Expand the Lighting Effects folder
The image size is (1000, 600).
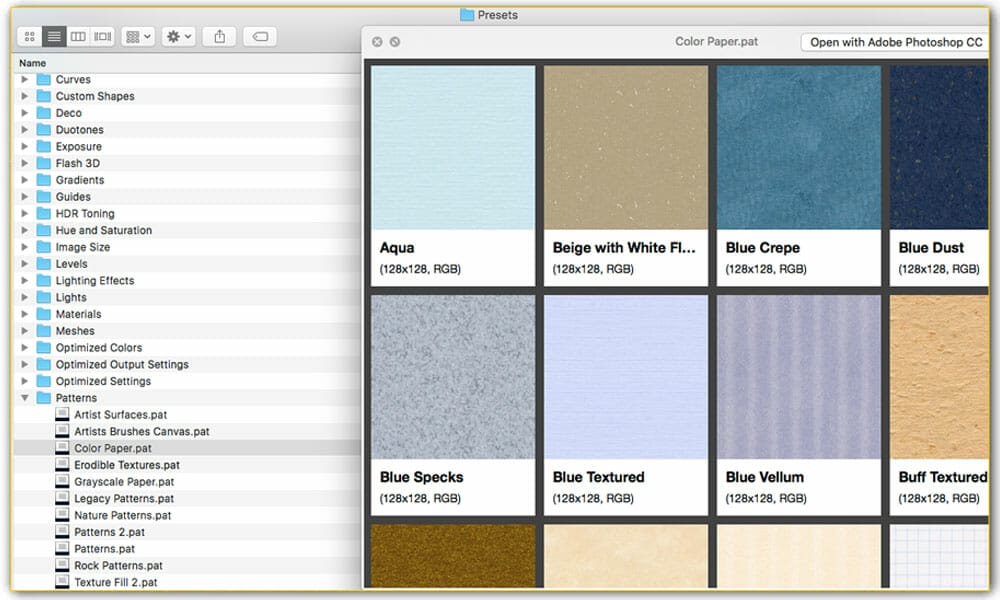(x=25, y=281)
